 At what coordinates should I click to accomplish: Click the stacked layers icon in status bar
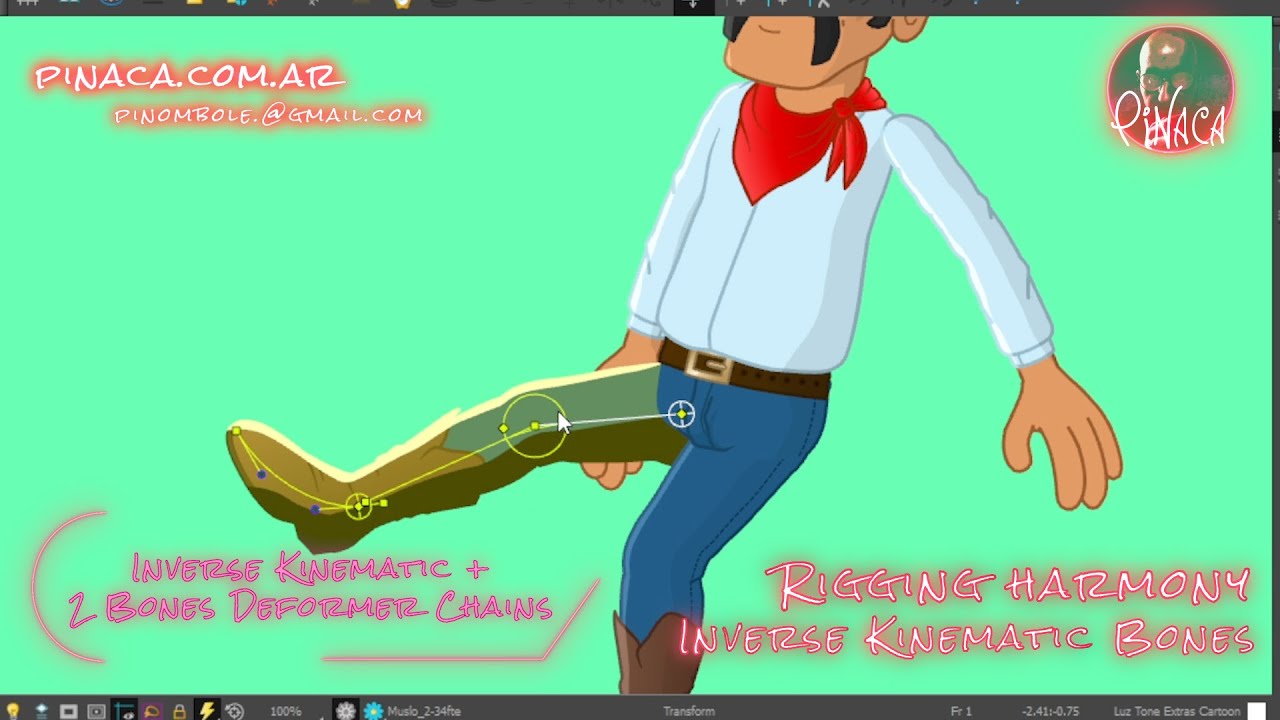tap(41, 711)
